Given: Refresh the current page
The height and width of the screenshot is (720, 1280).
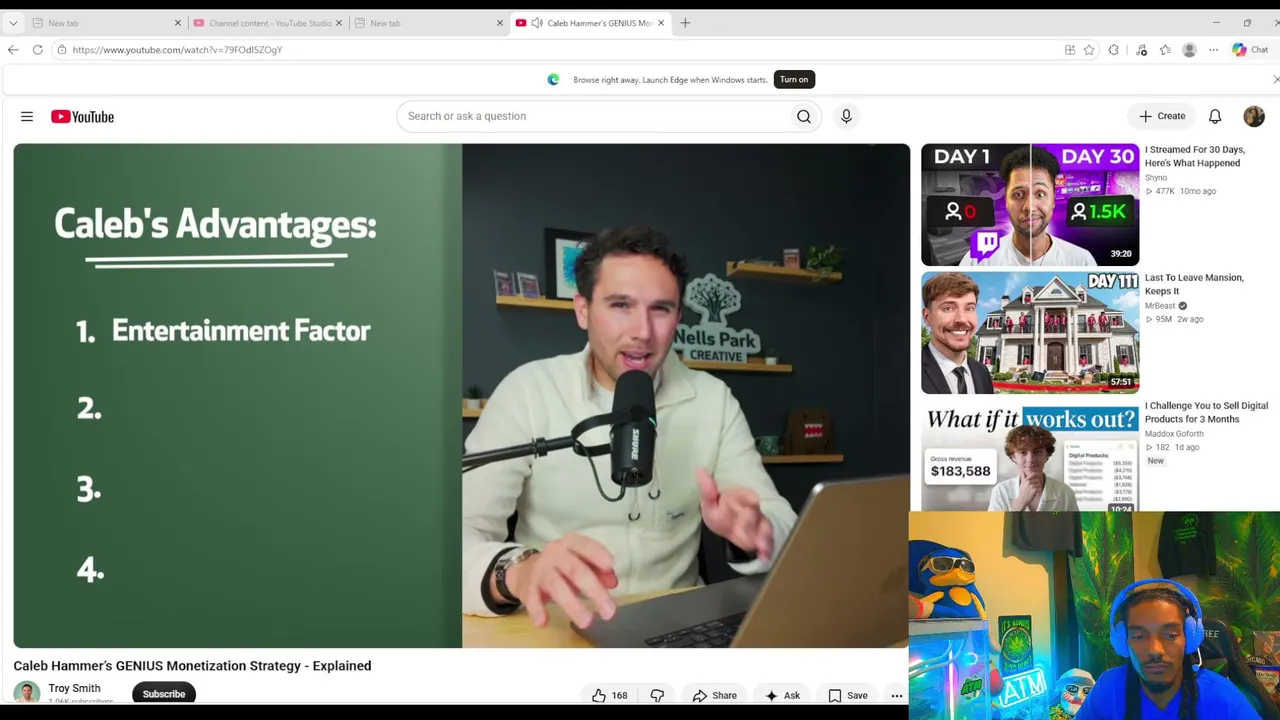Looking at the screenshot, I should (x=37, y=50).
